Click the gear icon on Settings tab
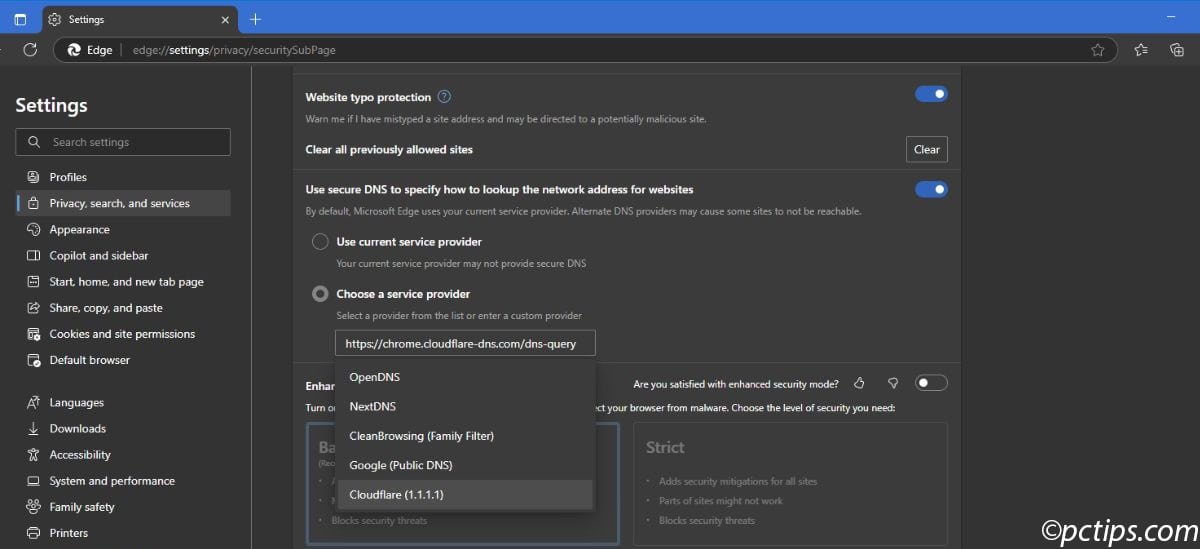Image resolution: width=1200 pixels, height=549 pixels. [54, 19]
